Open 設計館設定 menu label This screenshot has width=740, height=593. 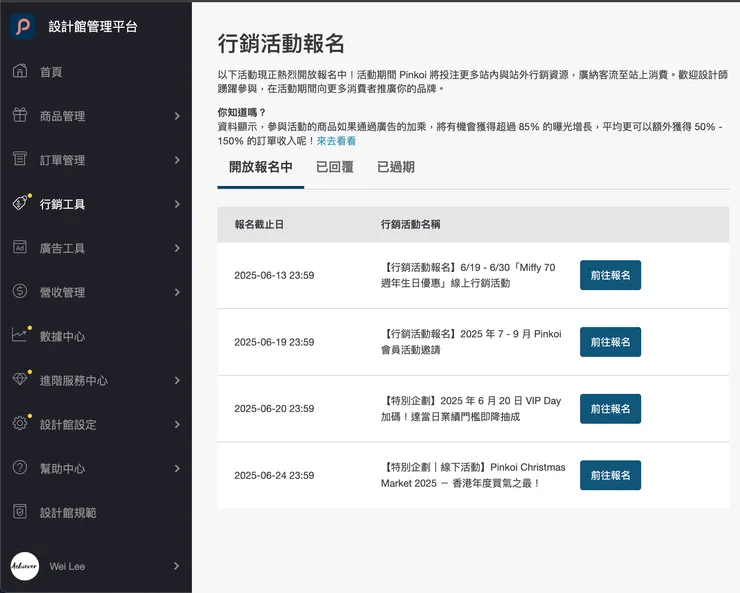point(68,425)
